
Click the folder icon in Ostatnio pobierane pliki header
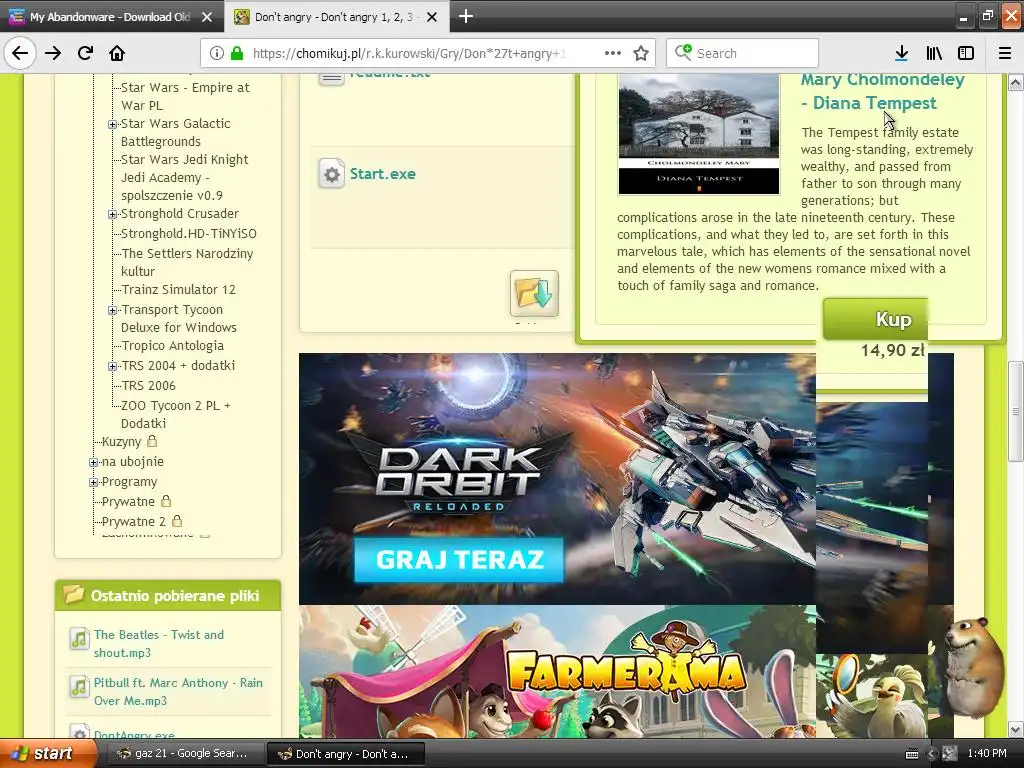(74, 594)
